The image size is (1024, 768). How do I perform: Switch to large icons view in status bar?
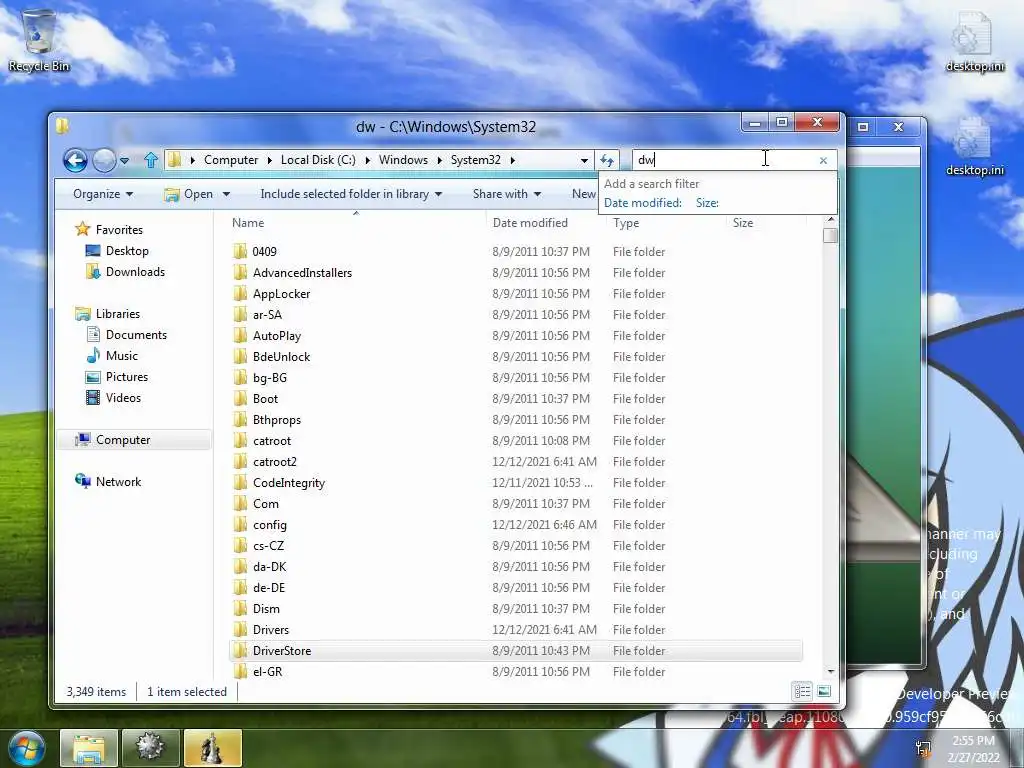pos(824,691)
